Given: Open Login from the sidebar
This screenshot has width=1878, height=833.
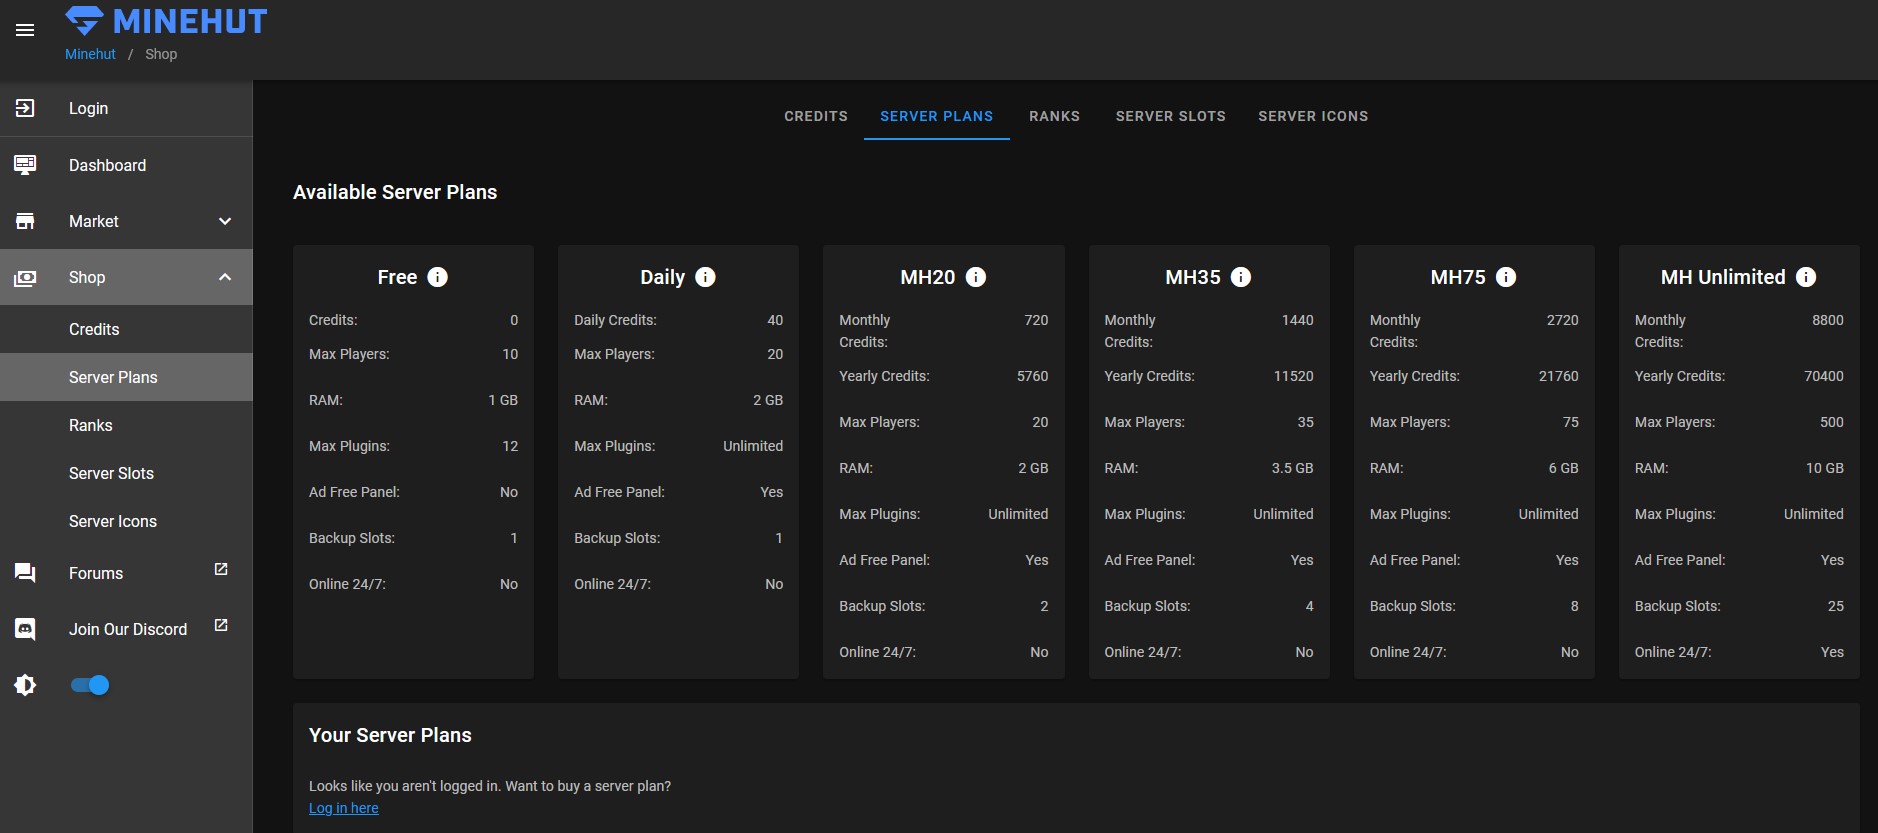Looking at the screenshot, I should point(88,108).
